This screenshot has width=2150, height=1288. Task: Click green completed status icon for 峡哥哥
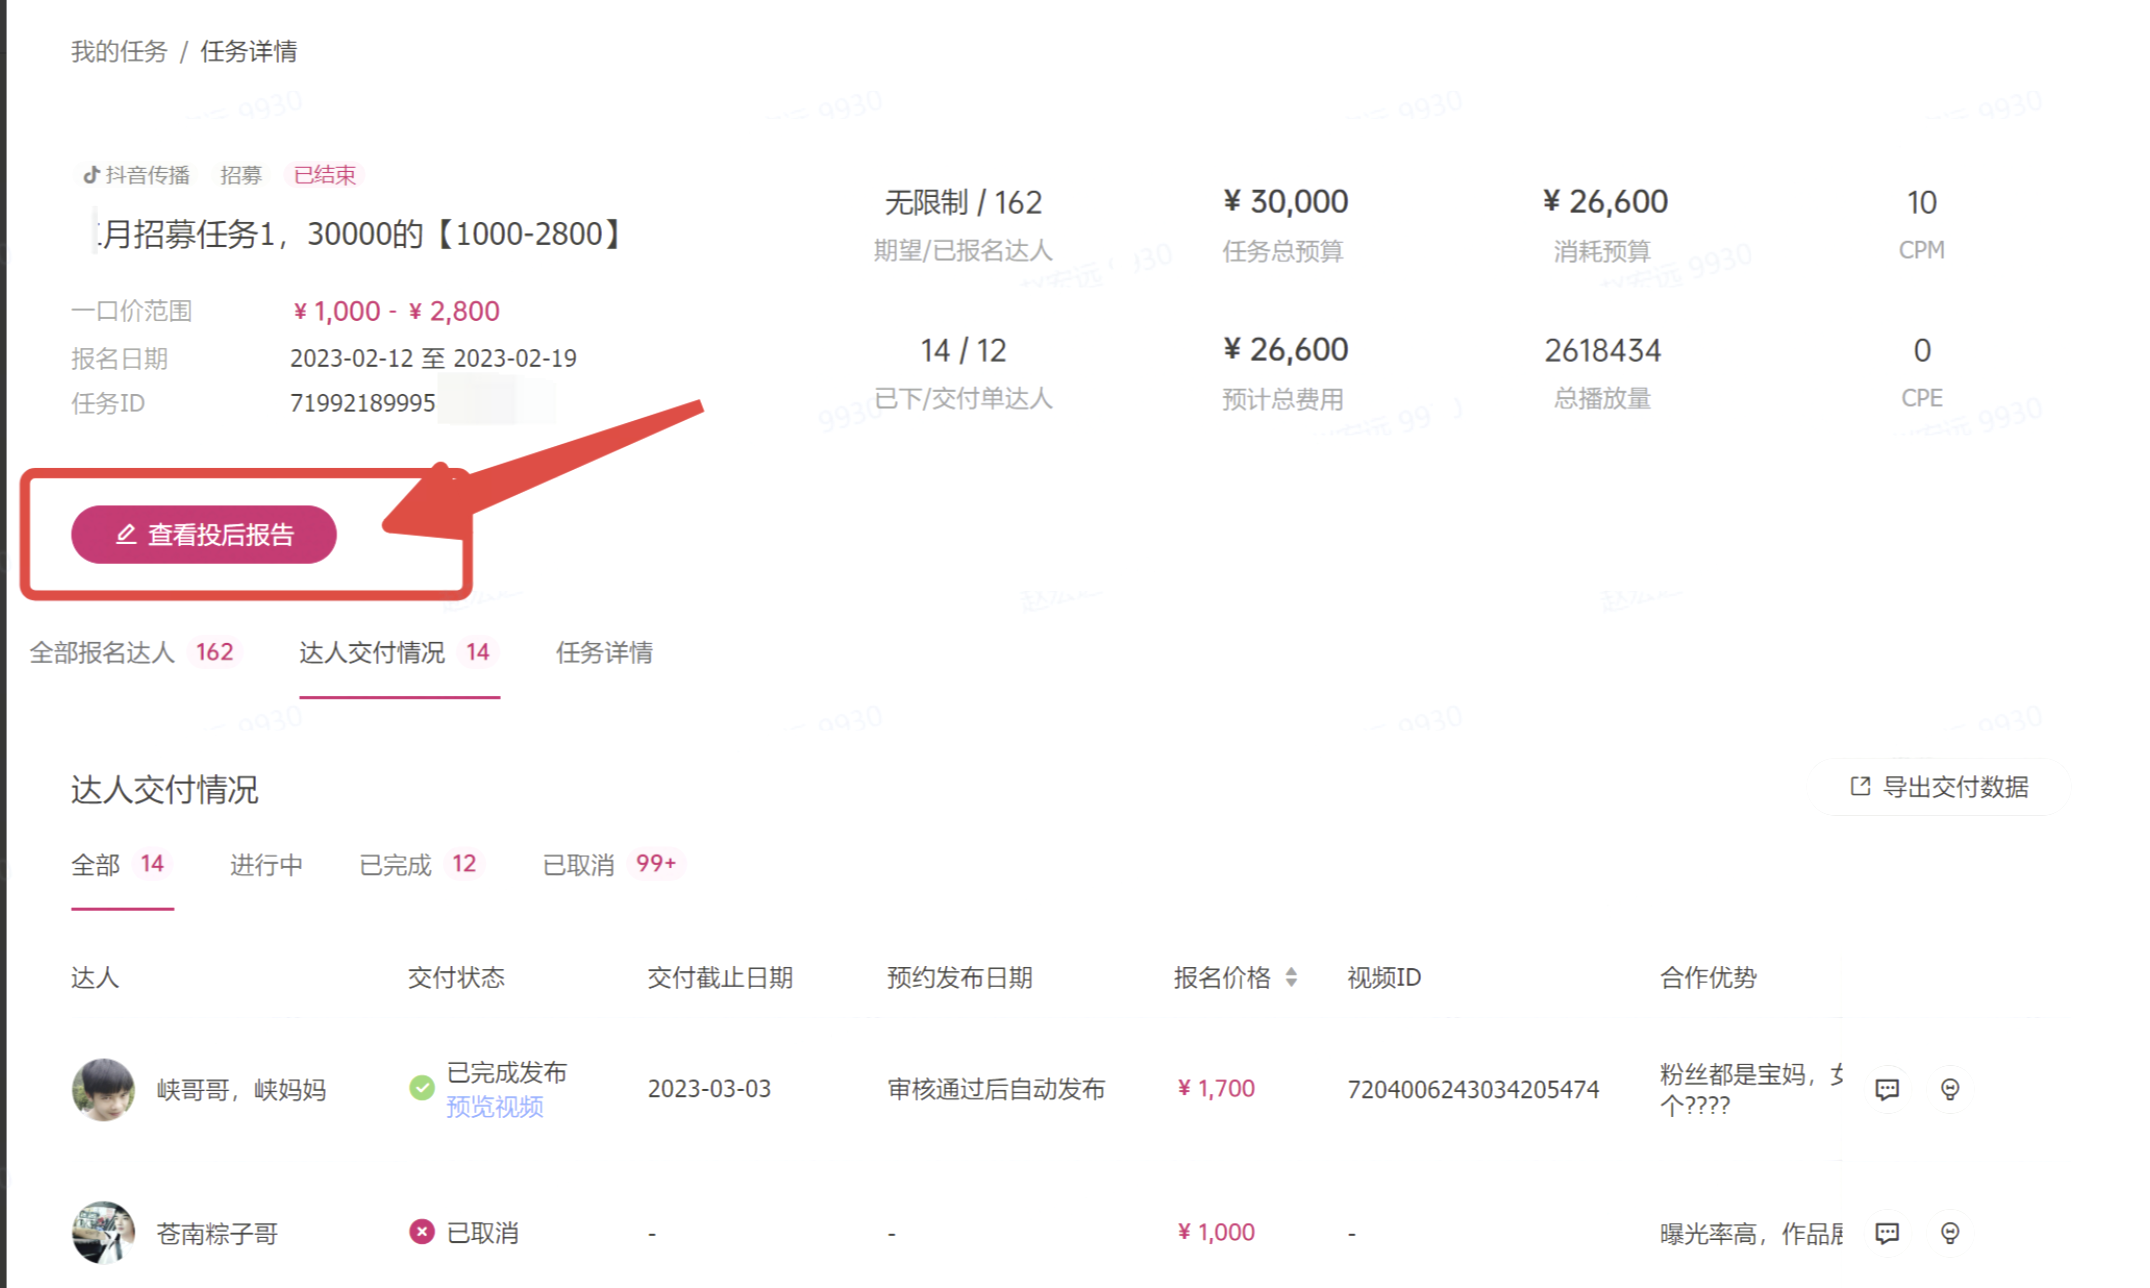tap(422, 1088)
